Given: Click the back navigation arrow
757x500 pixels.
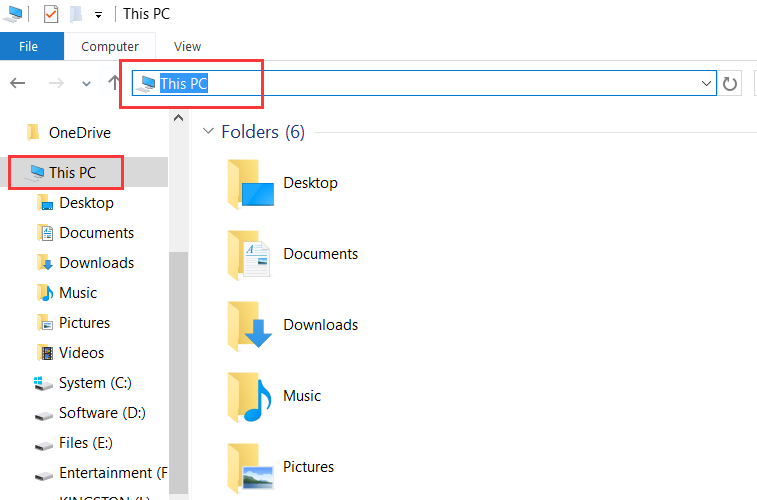Looking at the screenshot, I should click(x=18, y=83).
